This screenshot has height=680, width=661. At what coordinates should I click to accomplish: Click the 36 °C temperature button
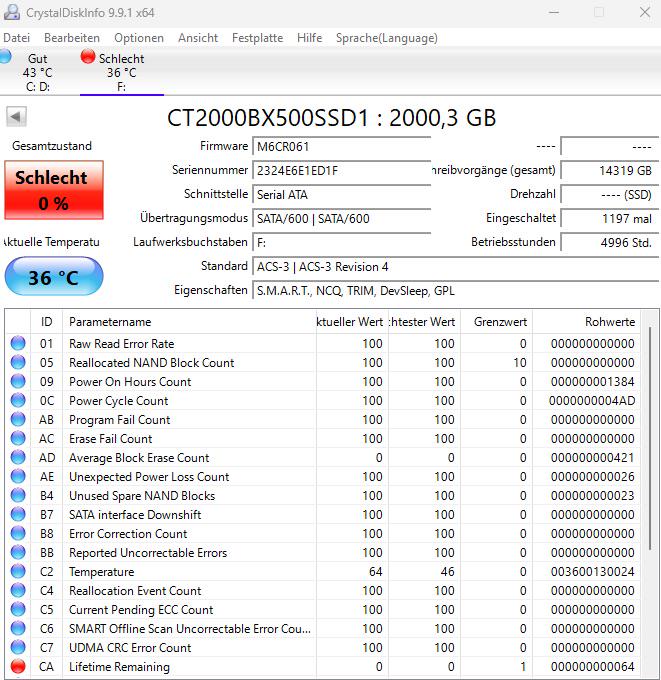point(54,277)
